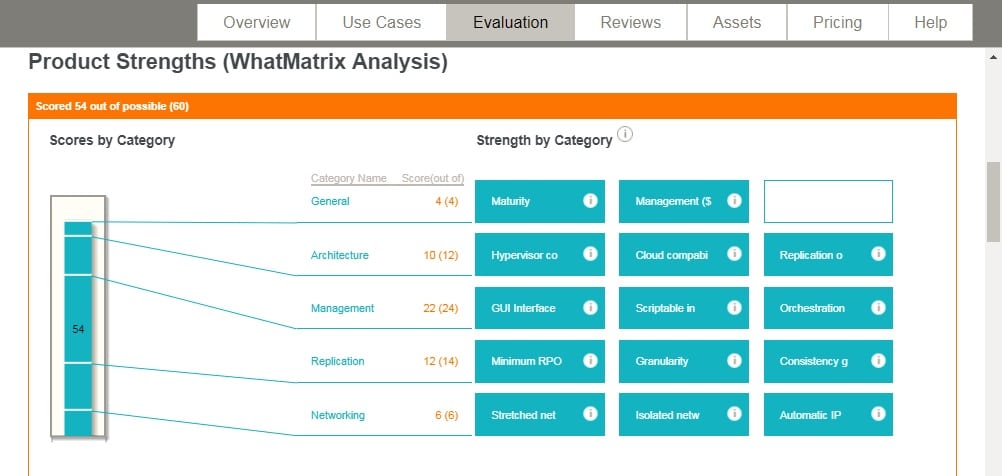The image size is (1002, 476).
Task: Click the Granularity strength tile
Action: (x=684, y=361)
